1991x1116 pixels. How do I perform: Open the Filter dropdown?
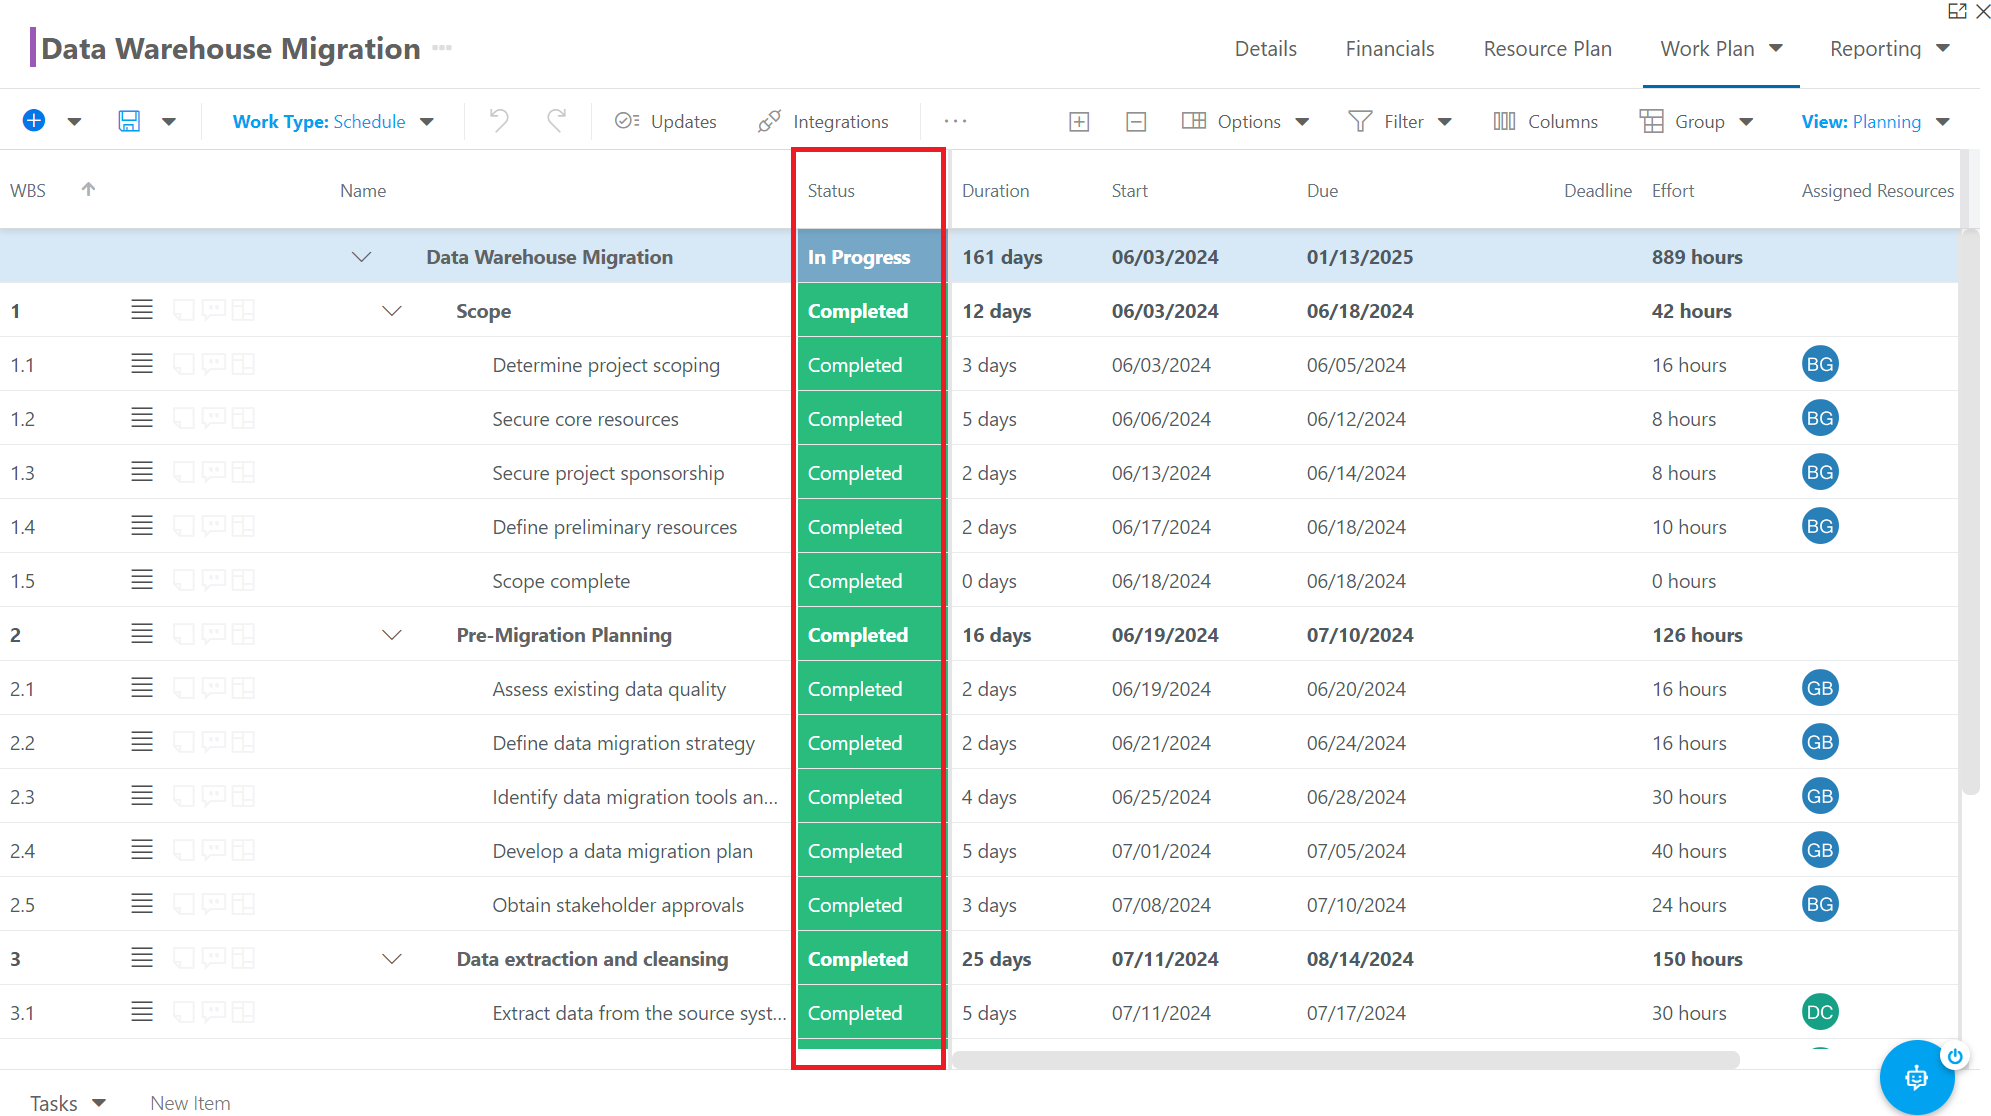point(1400,121)
